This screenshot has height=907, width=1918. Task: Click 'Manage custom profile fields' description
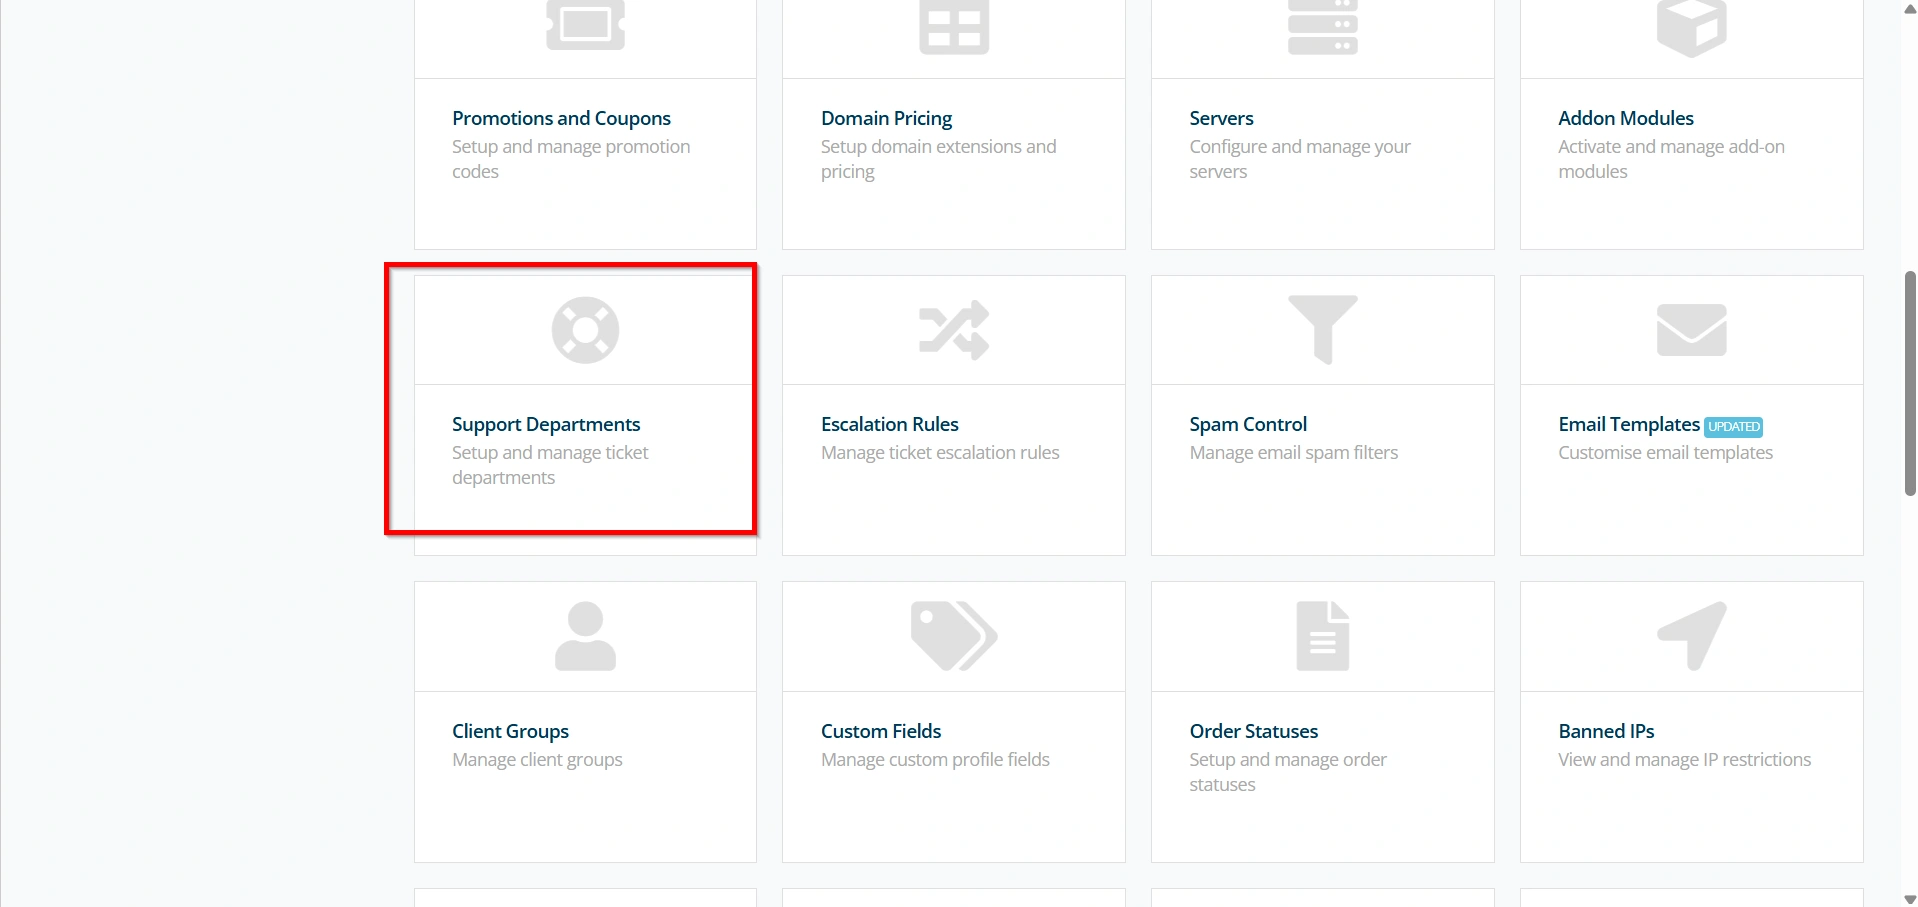pyautogui.click(x=935, y=760)
